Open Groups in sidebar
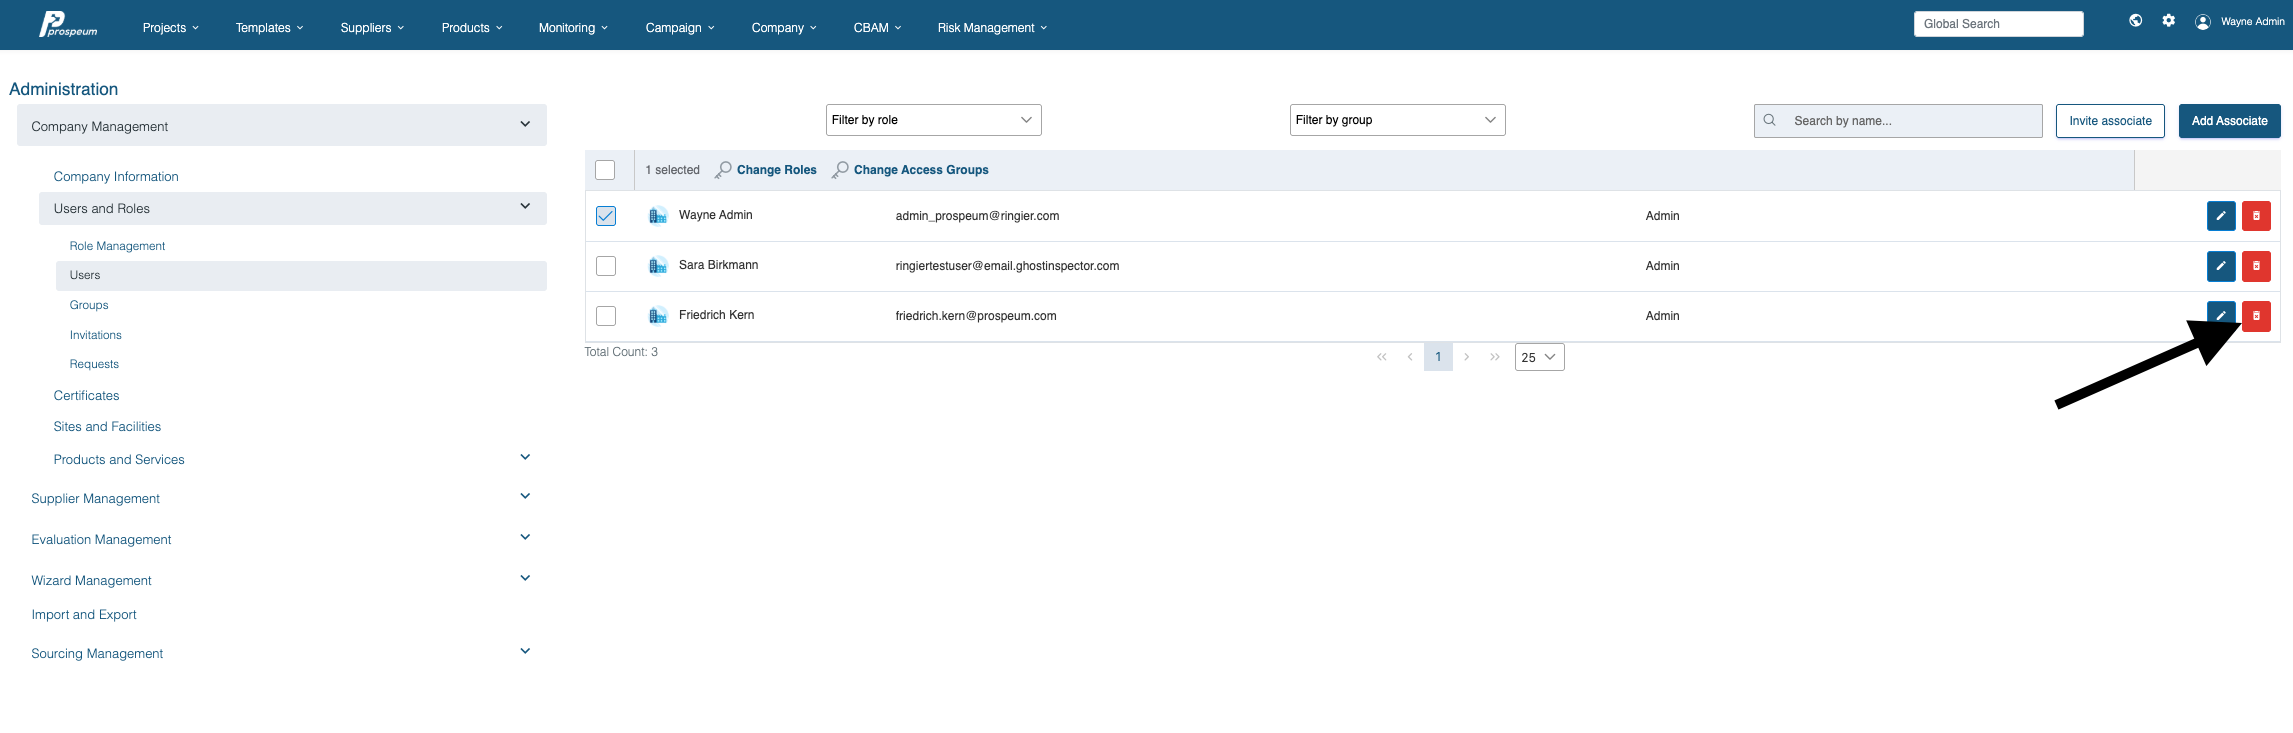 (89, 305)
